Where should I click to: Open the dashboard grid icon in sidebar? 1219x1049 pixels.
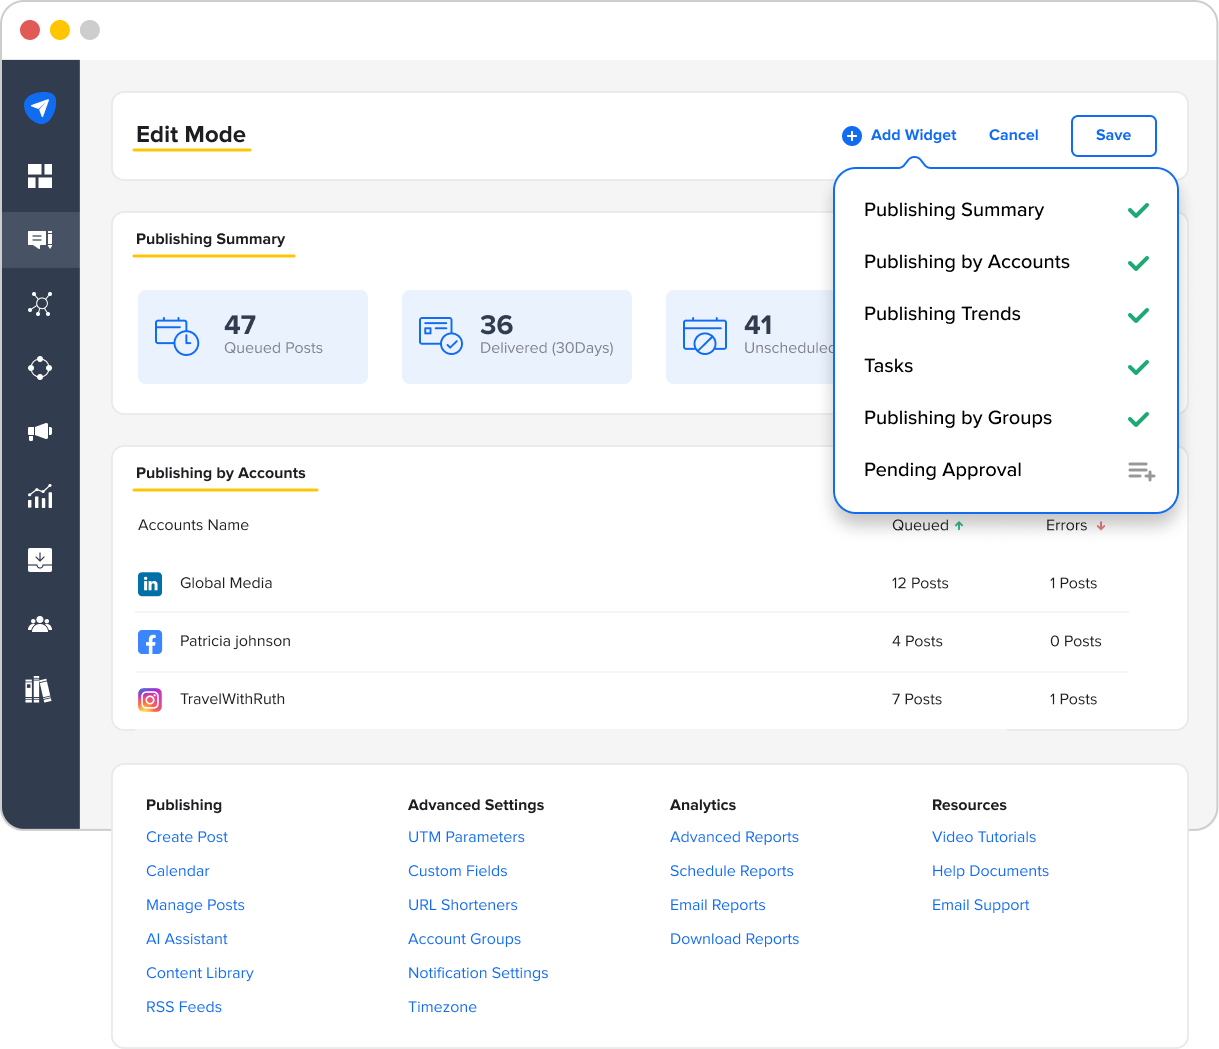[x=40, y=176]
